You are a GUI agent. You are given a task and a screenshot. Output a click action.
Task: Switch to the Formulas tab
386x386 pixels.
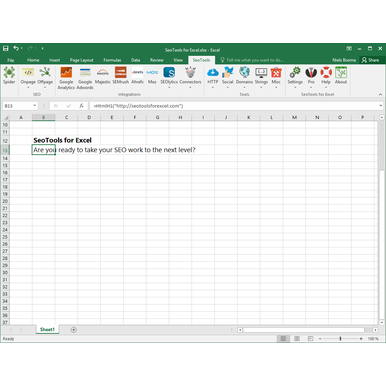coord(112,60)
